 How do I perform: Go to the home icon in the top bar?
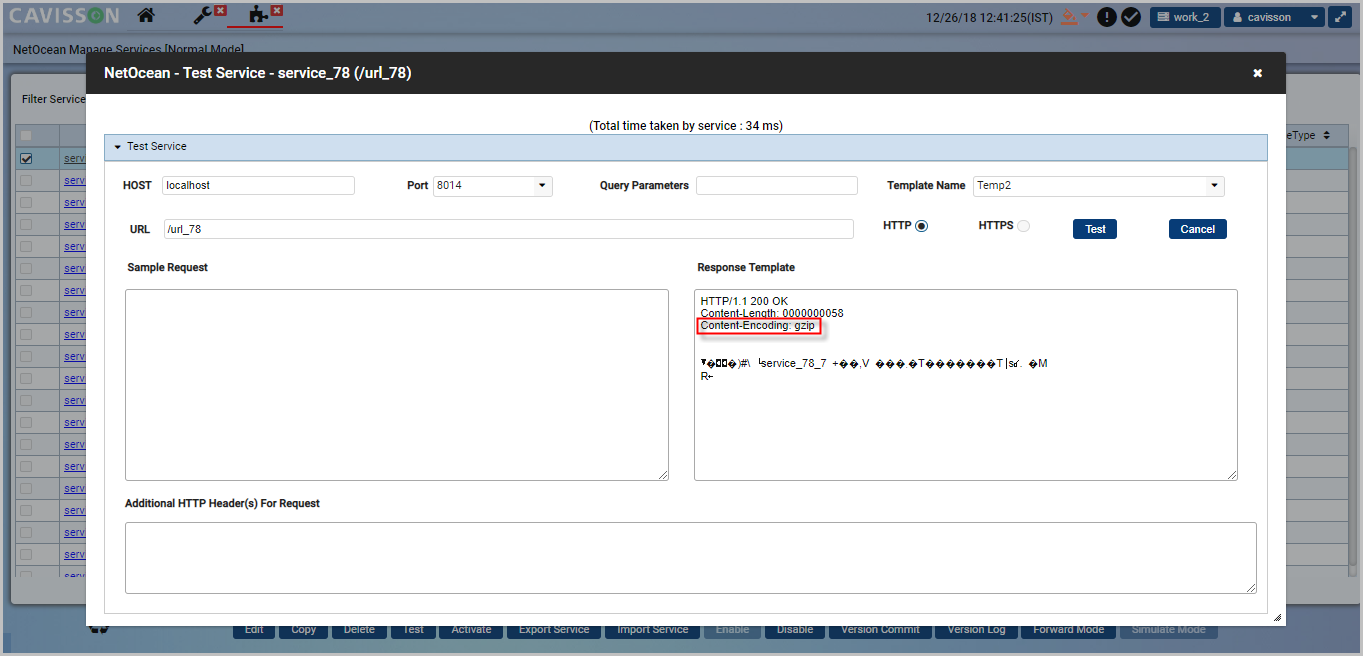click(x=146, y=16)
